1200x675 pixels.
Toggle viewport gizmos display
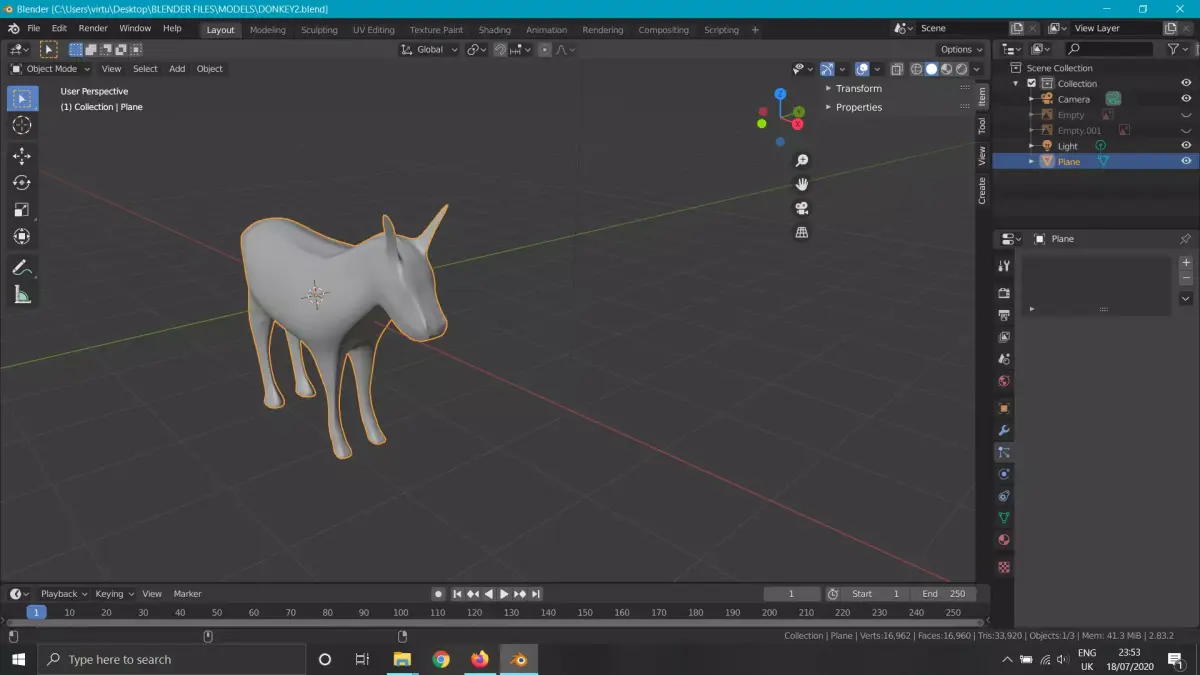827,69
